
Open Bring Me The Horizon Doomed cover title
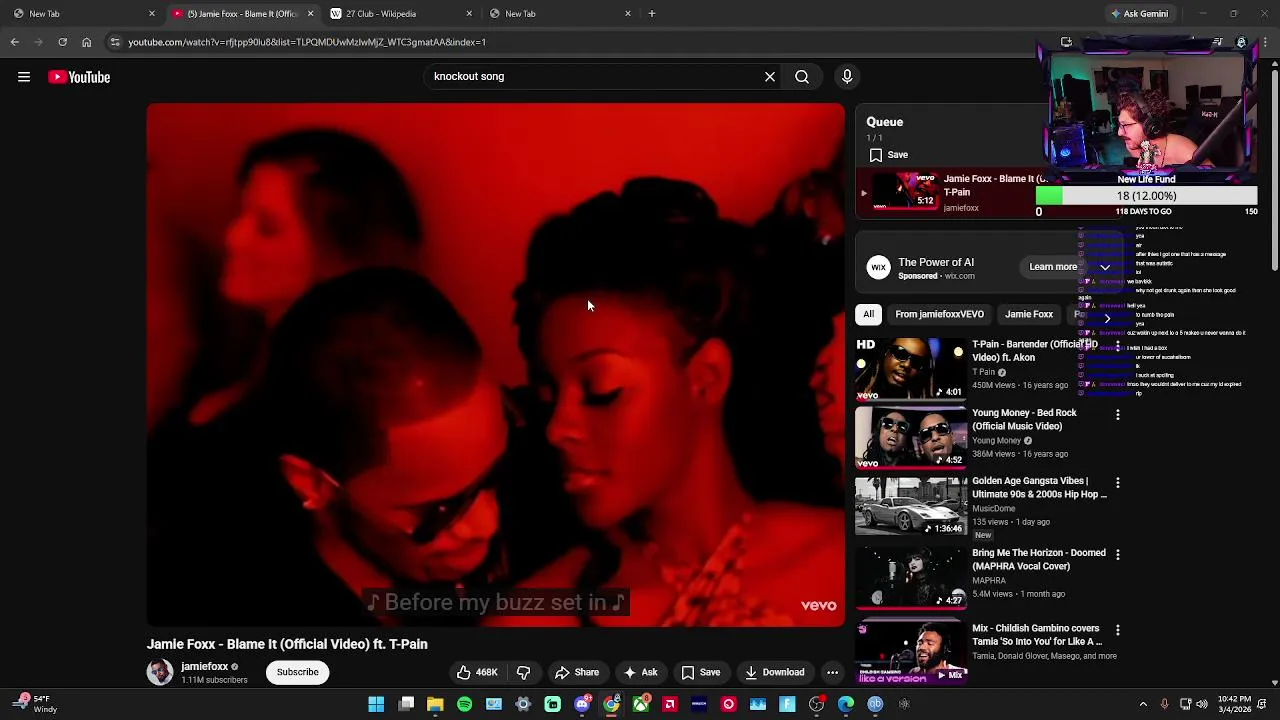tap(1039, 559)
